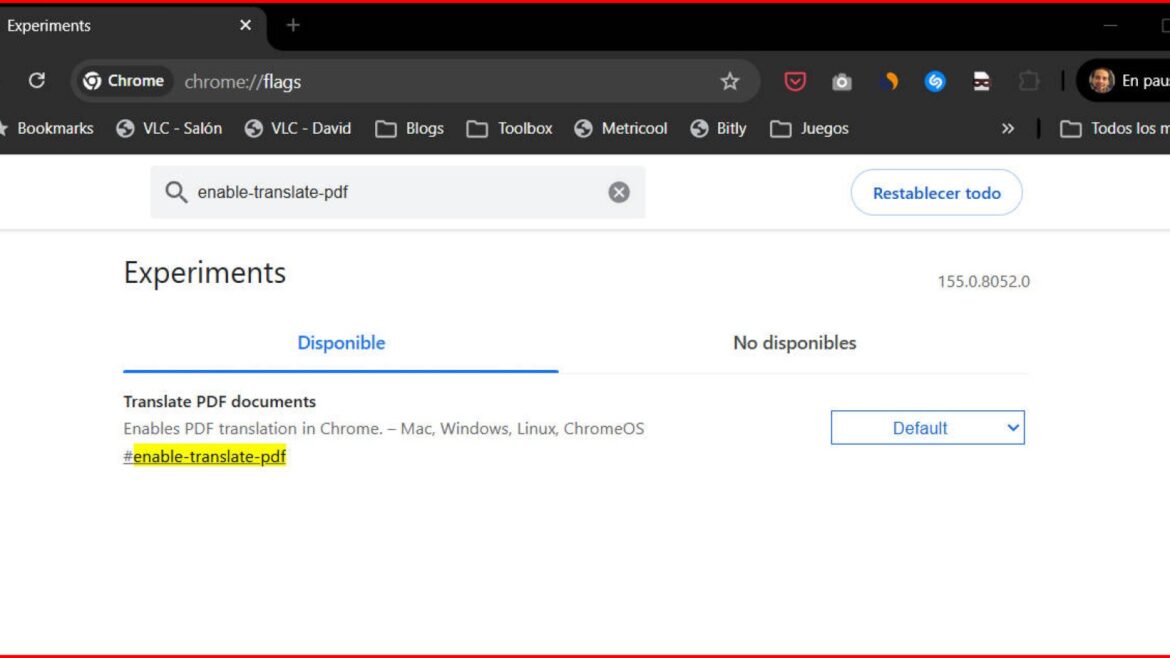Minimize the Chrome window
This screenshot has width=1170, height=658.
click(x=1110, y=25)
